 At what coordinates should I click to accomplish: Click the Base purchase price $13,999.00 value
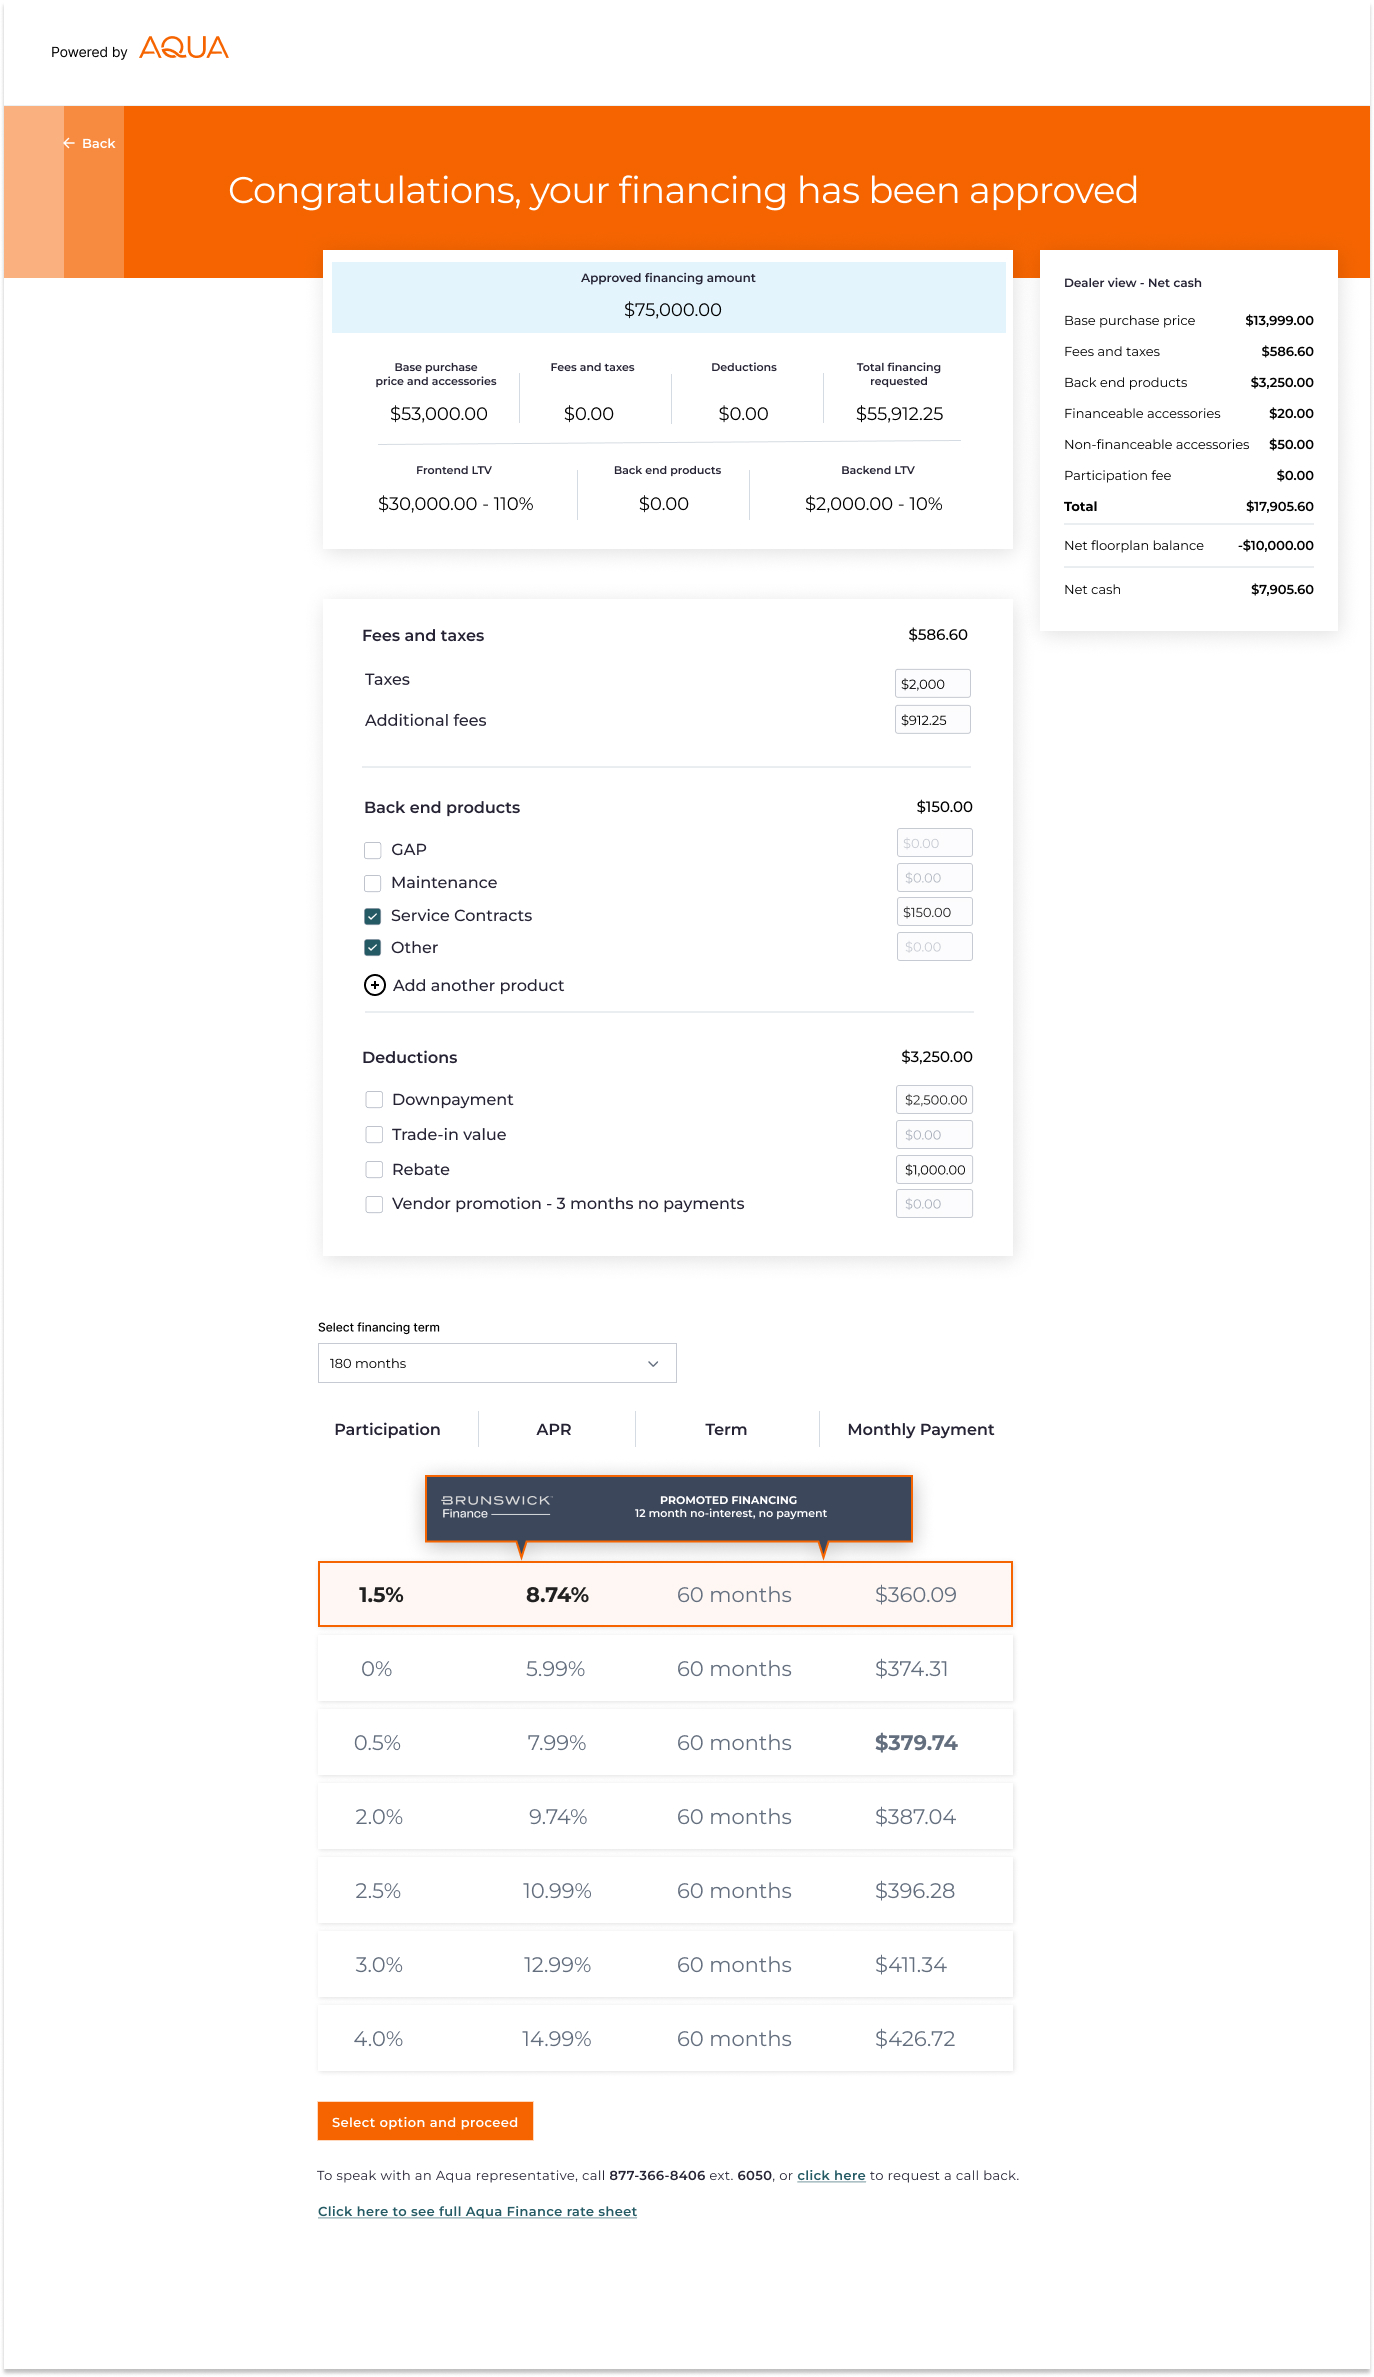(1279, 321)
